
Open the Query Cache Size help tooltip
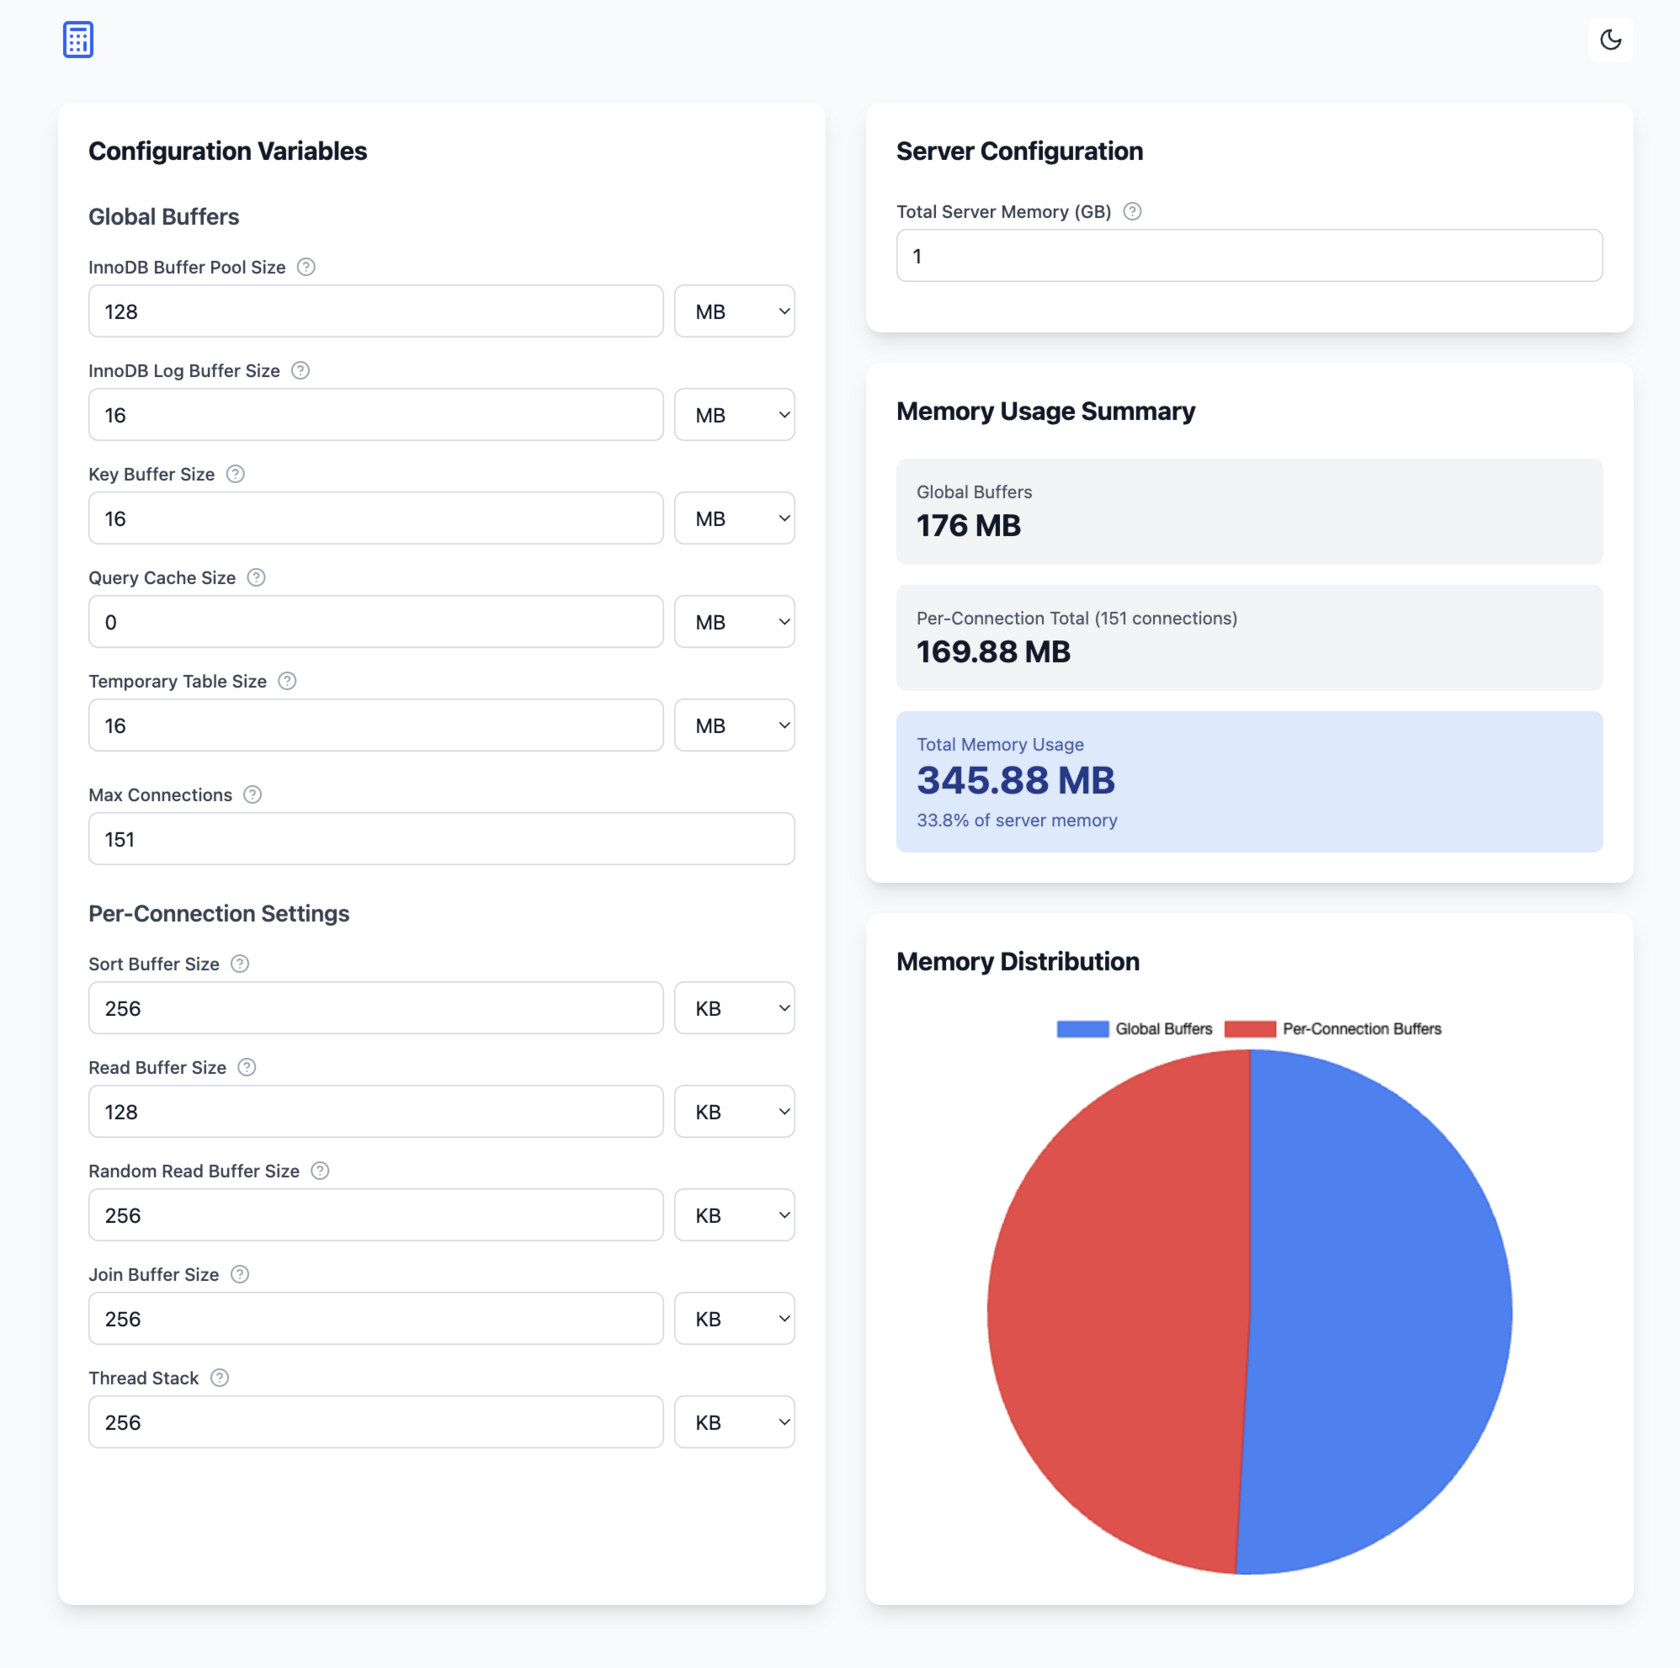(x=256, y=577)
